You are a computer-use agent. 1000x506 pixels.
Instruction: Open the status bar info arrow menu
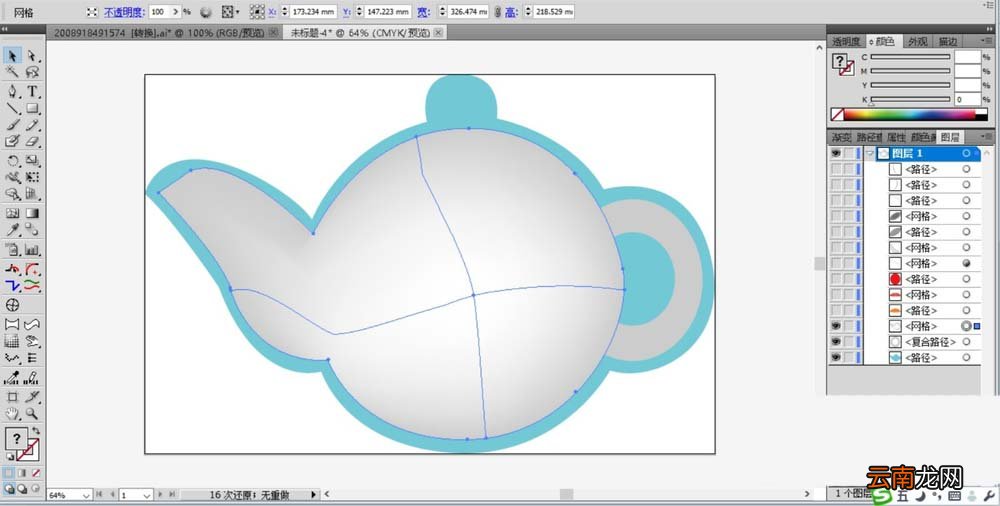point(313,495)
